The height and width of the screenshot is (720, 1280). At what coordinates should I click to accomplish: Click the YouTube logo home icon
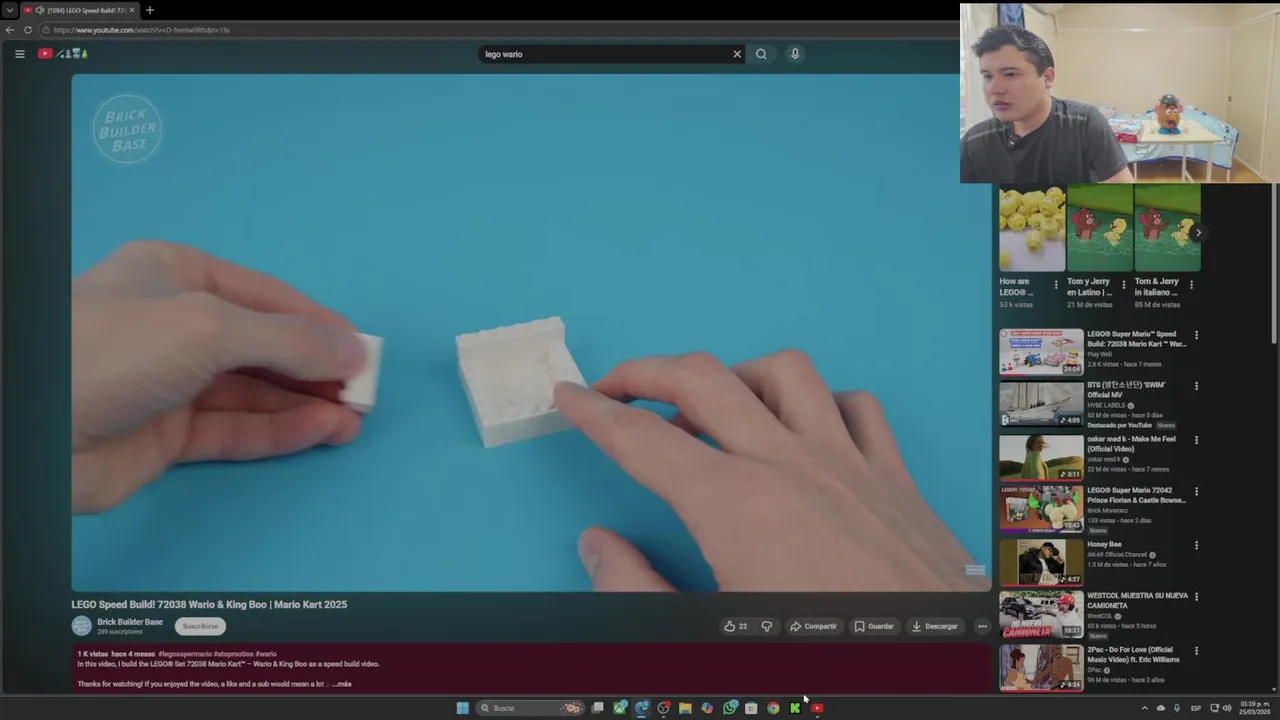point(45,54)
